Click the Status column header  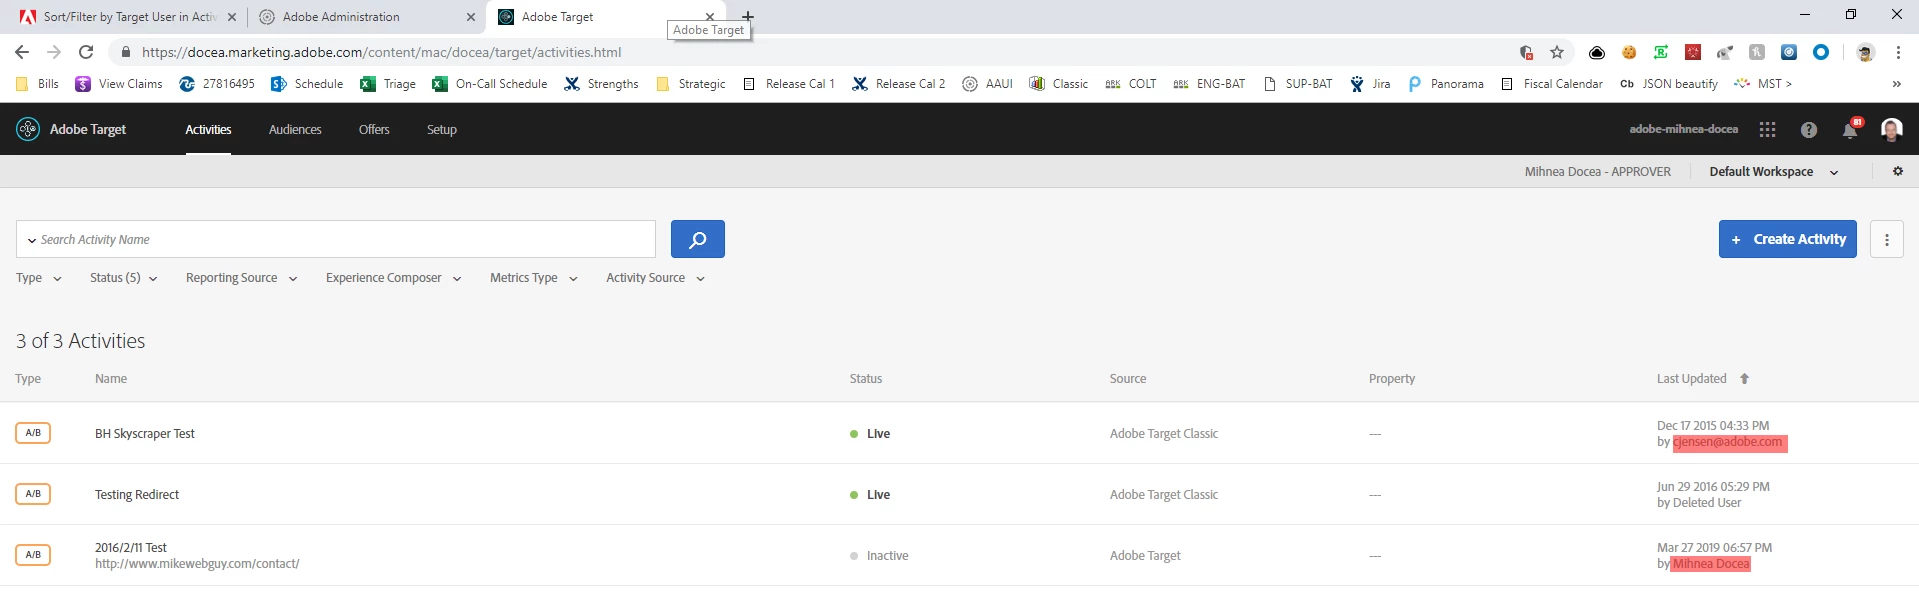click(866, 378)
